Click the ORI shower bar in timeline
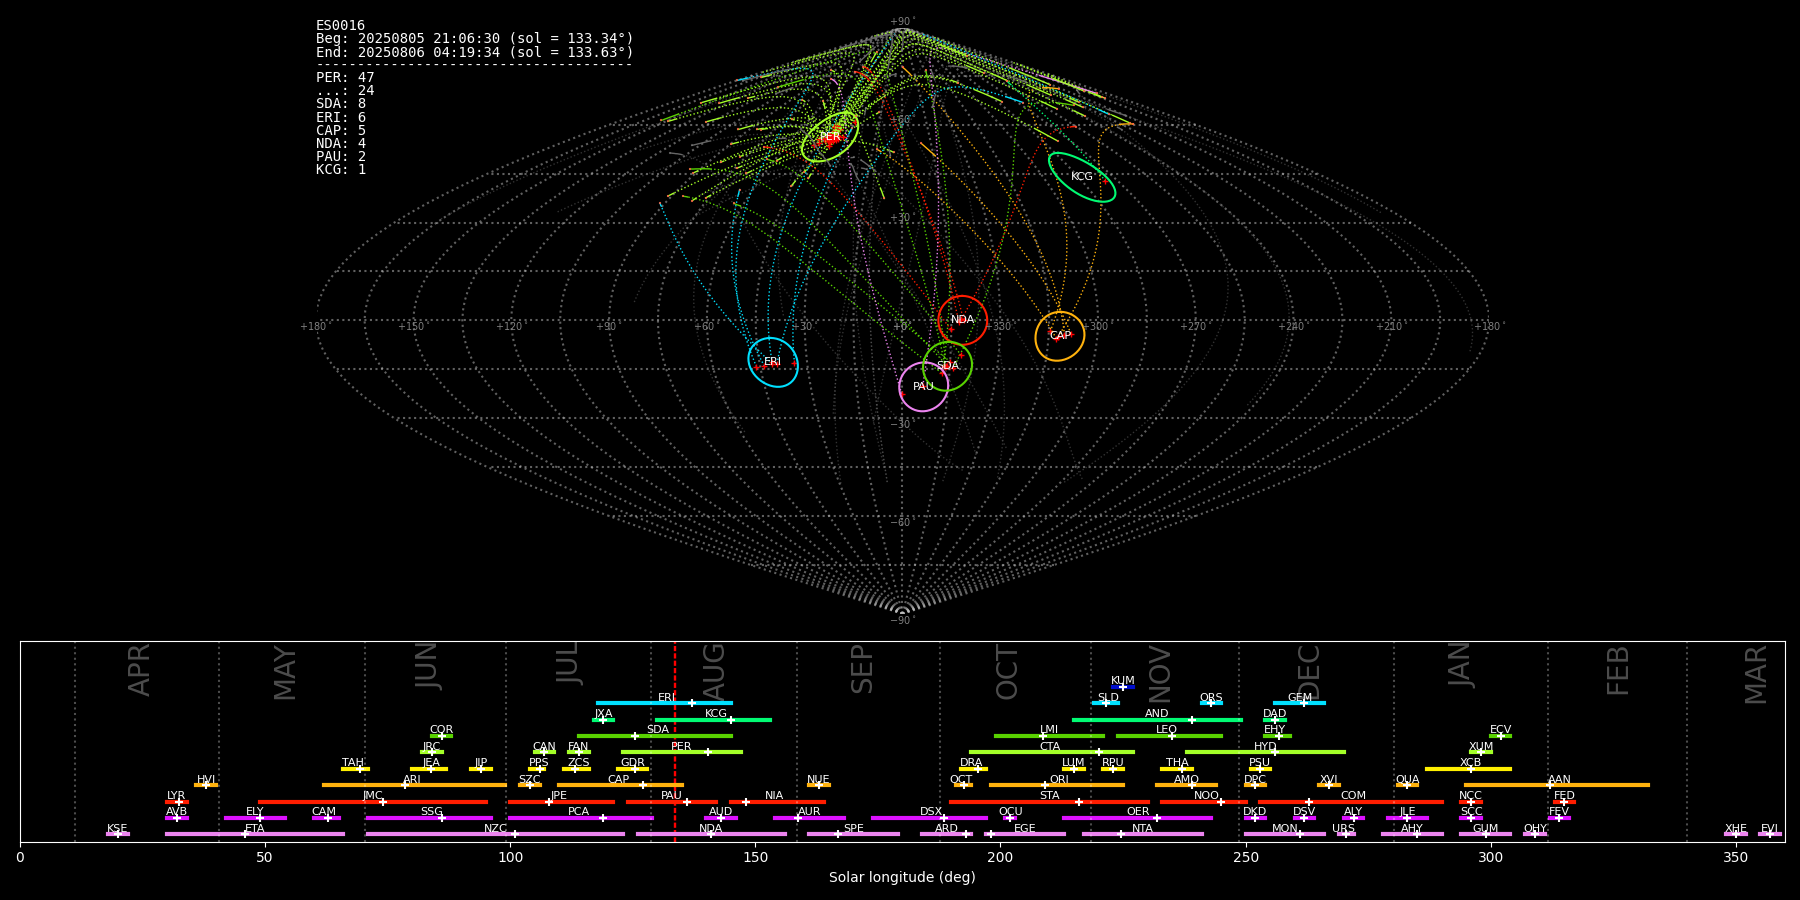 (x=1057, y=785)
